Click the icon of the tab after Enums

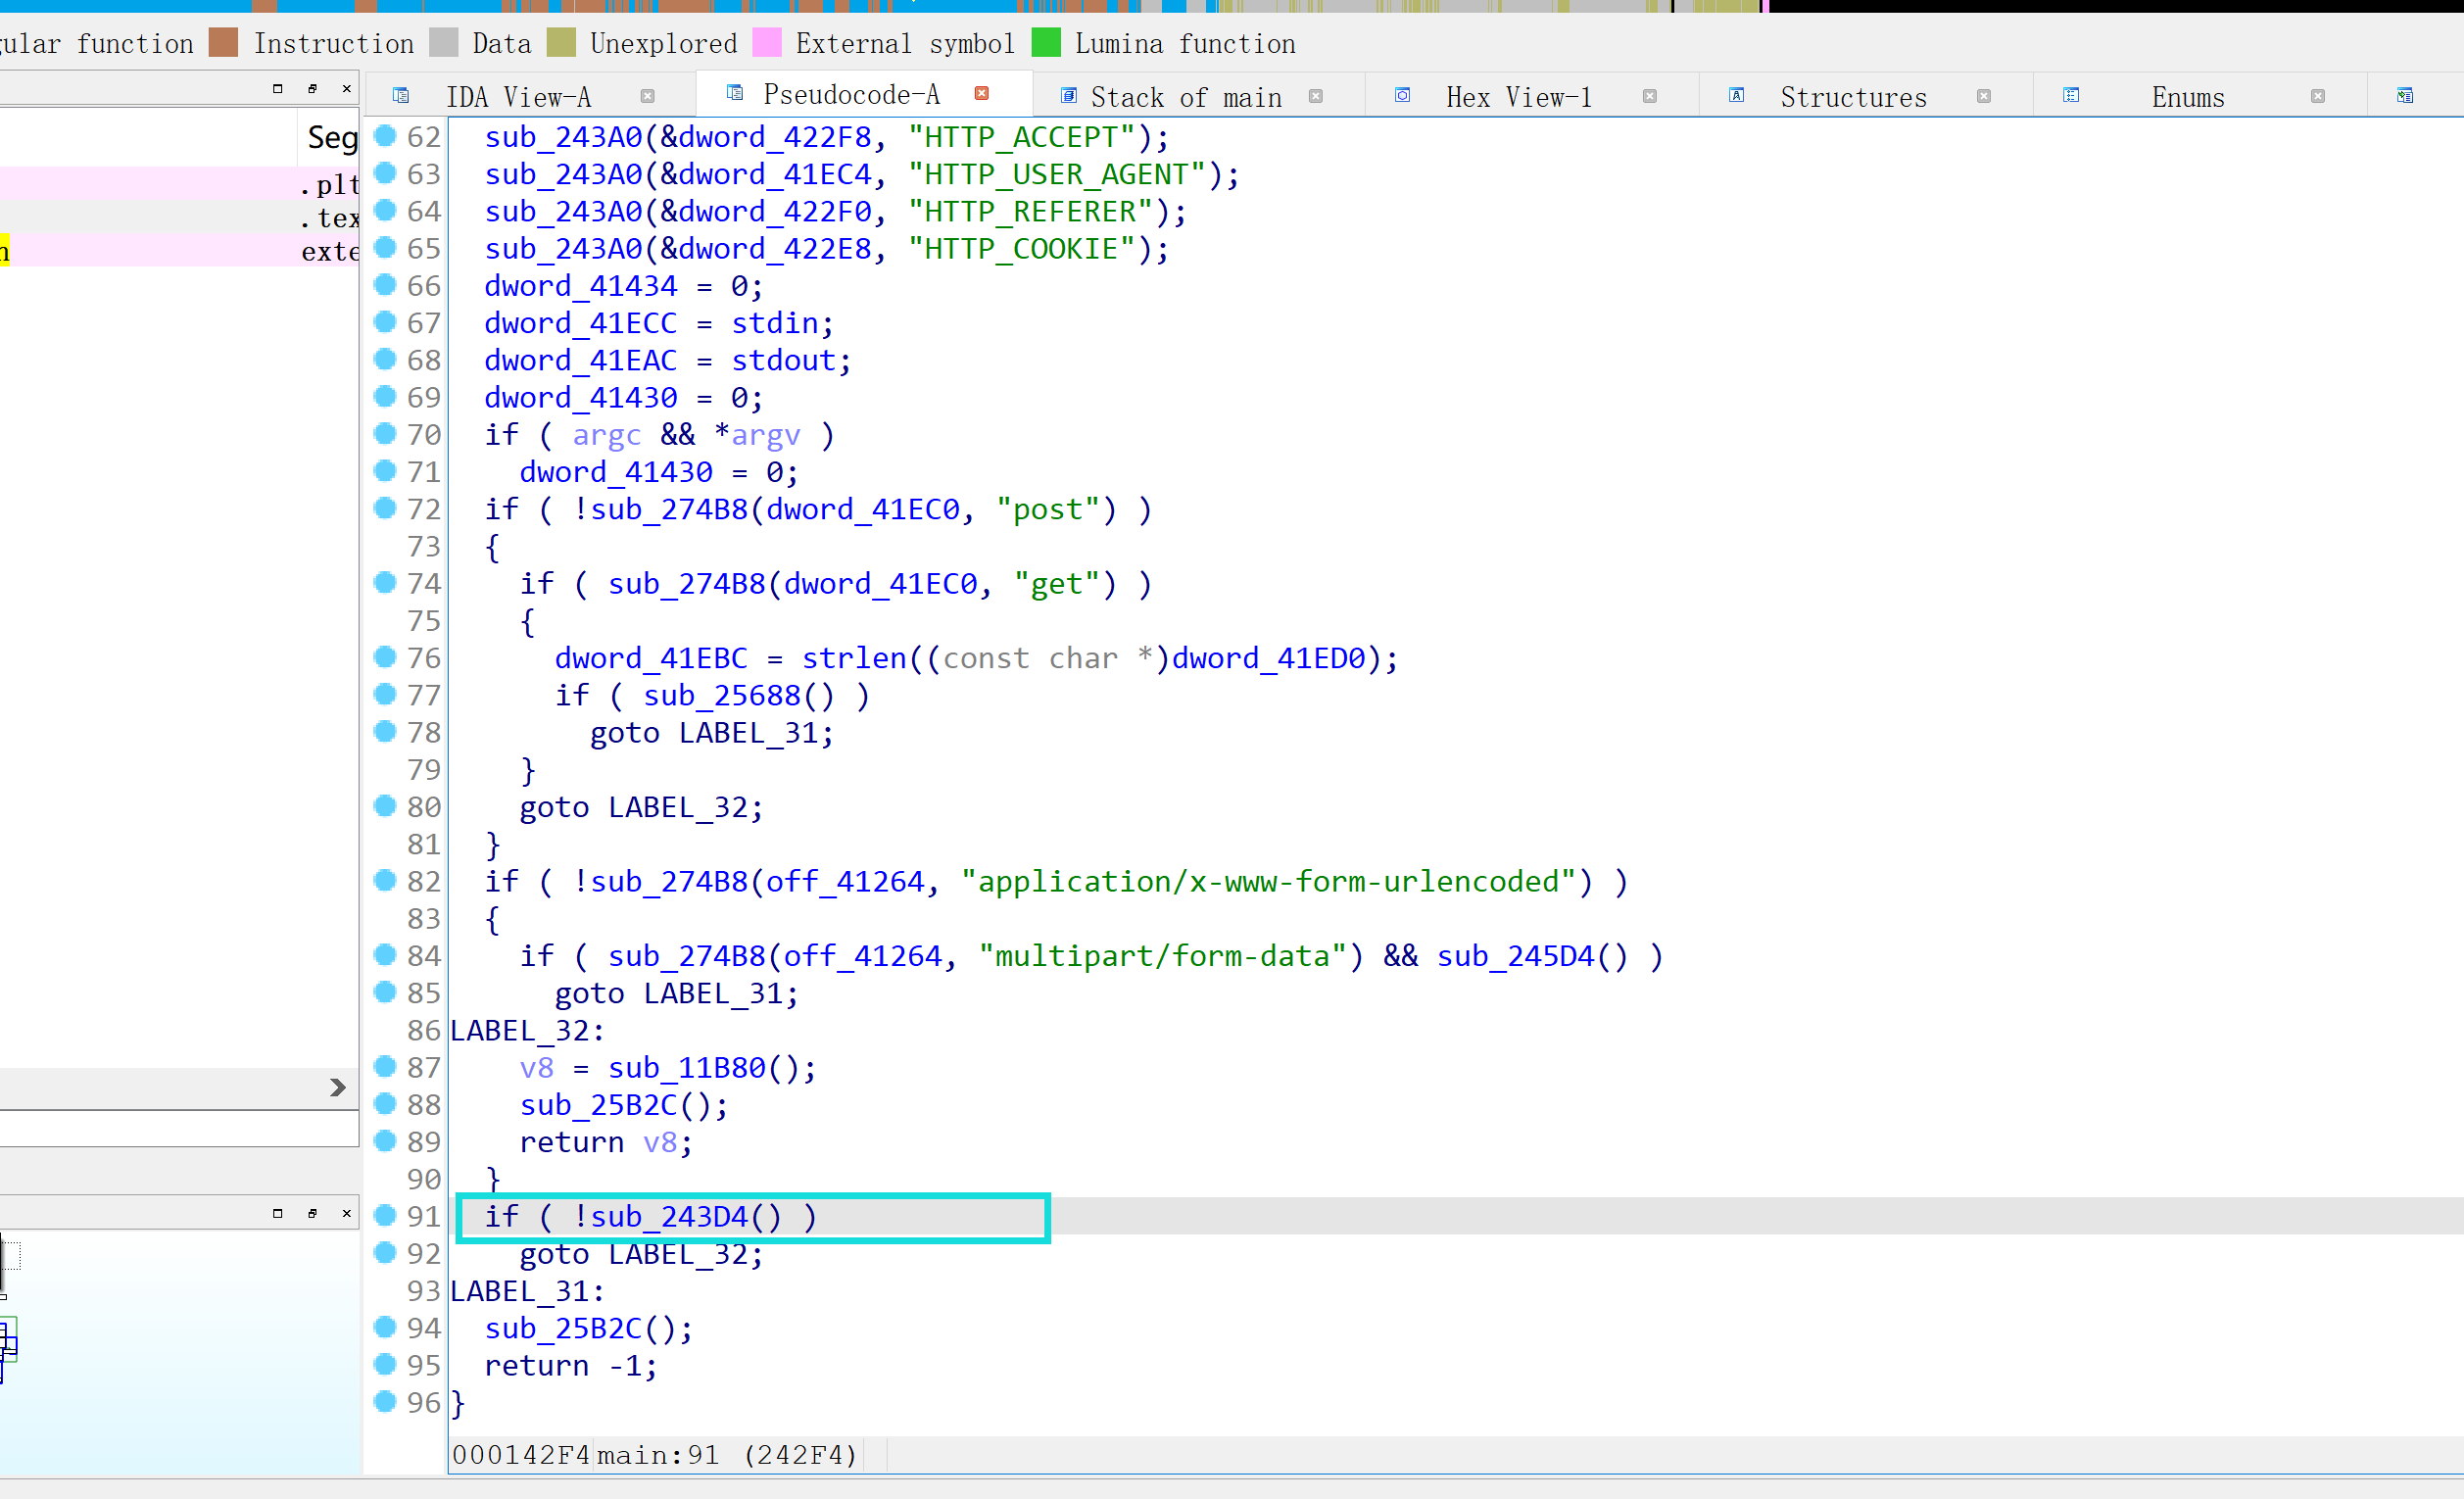2405,96
